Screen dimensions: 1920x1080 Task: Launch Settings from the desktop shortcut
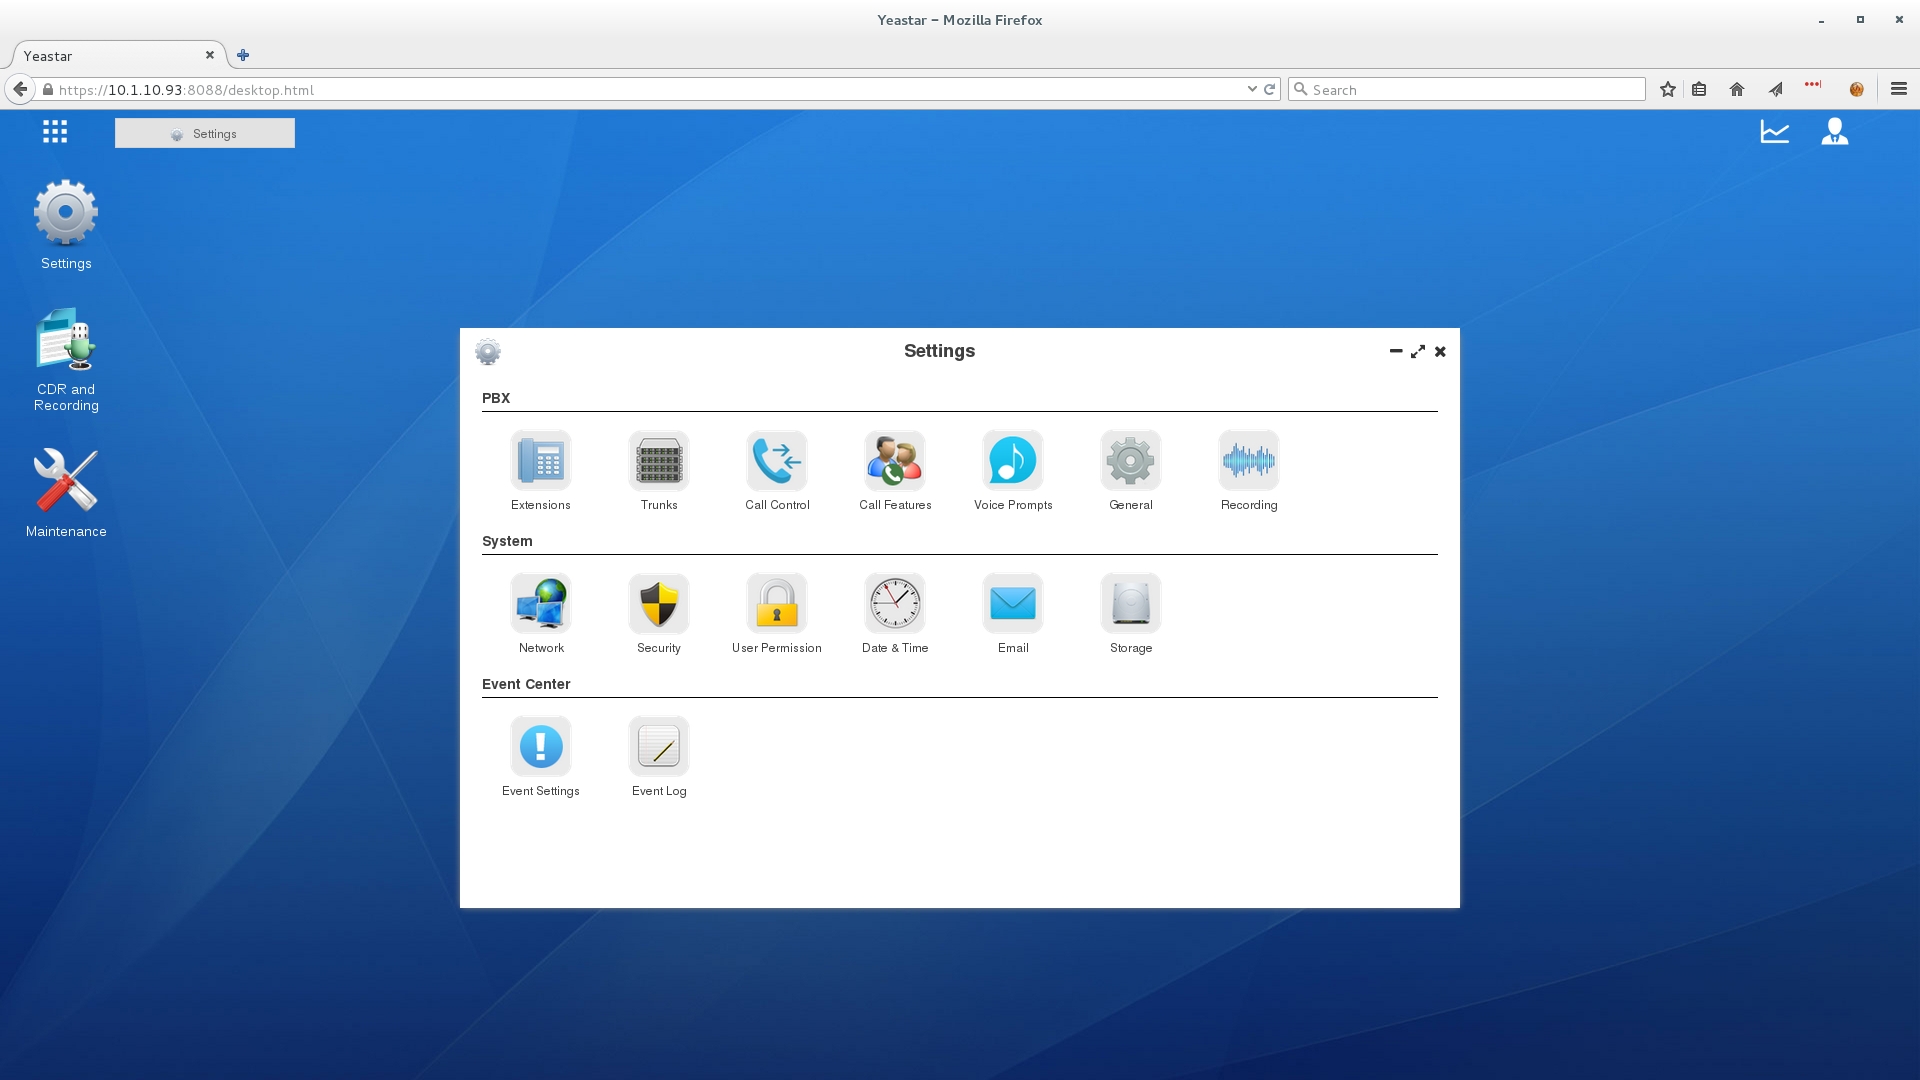(x=66, y=225)
